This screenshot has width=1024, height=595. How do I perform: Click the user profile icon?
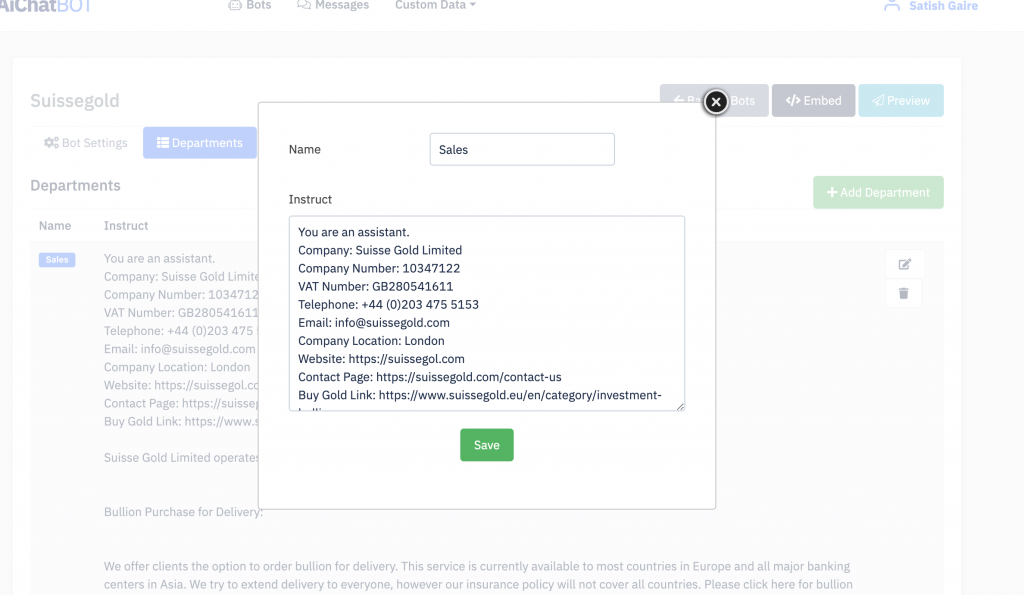click(892, 6)
